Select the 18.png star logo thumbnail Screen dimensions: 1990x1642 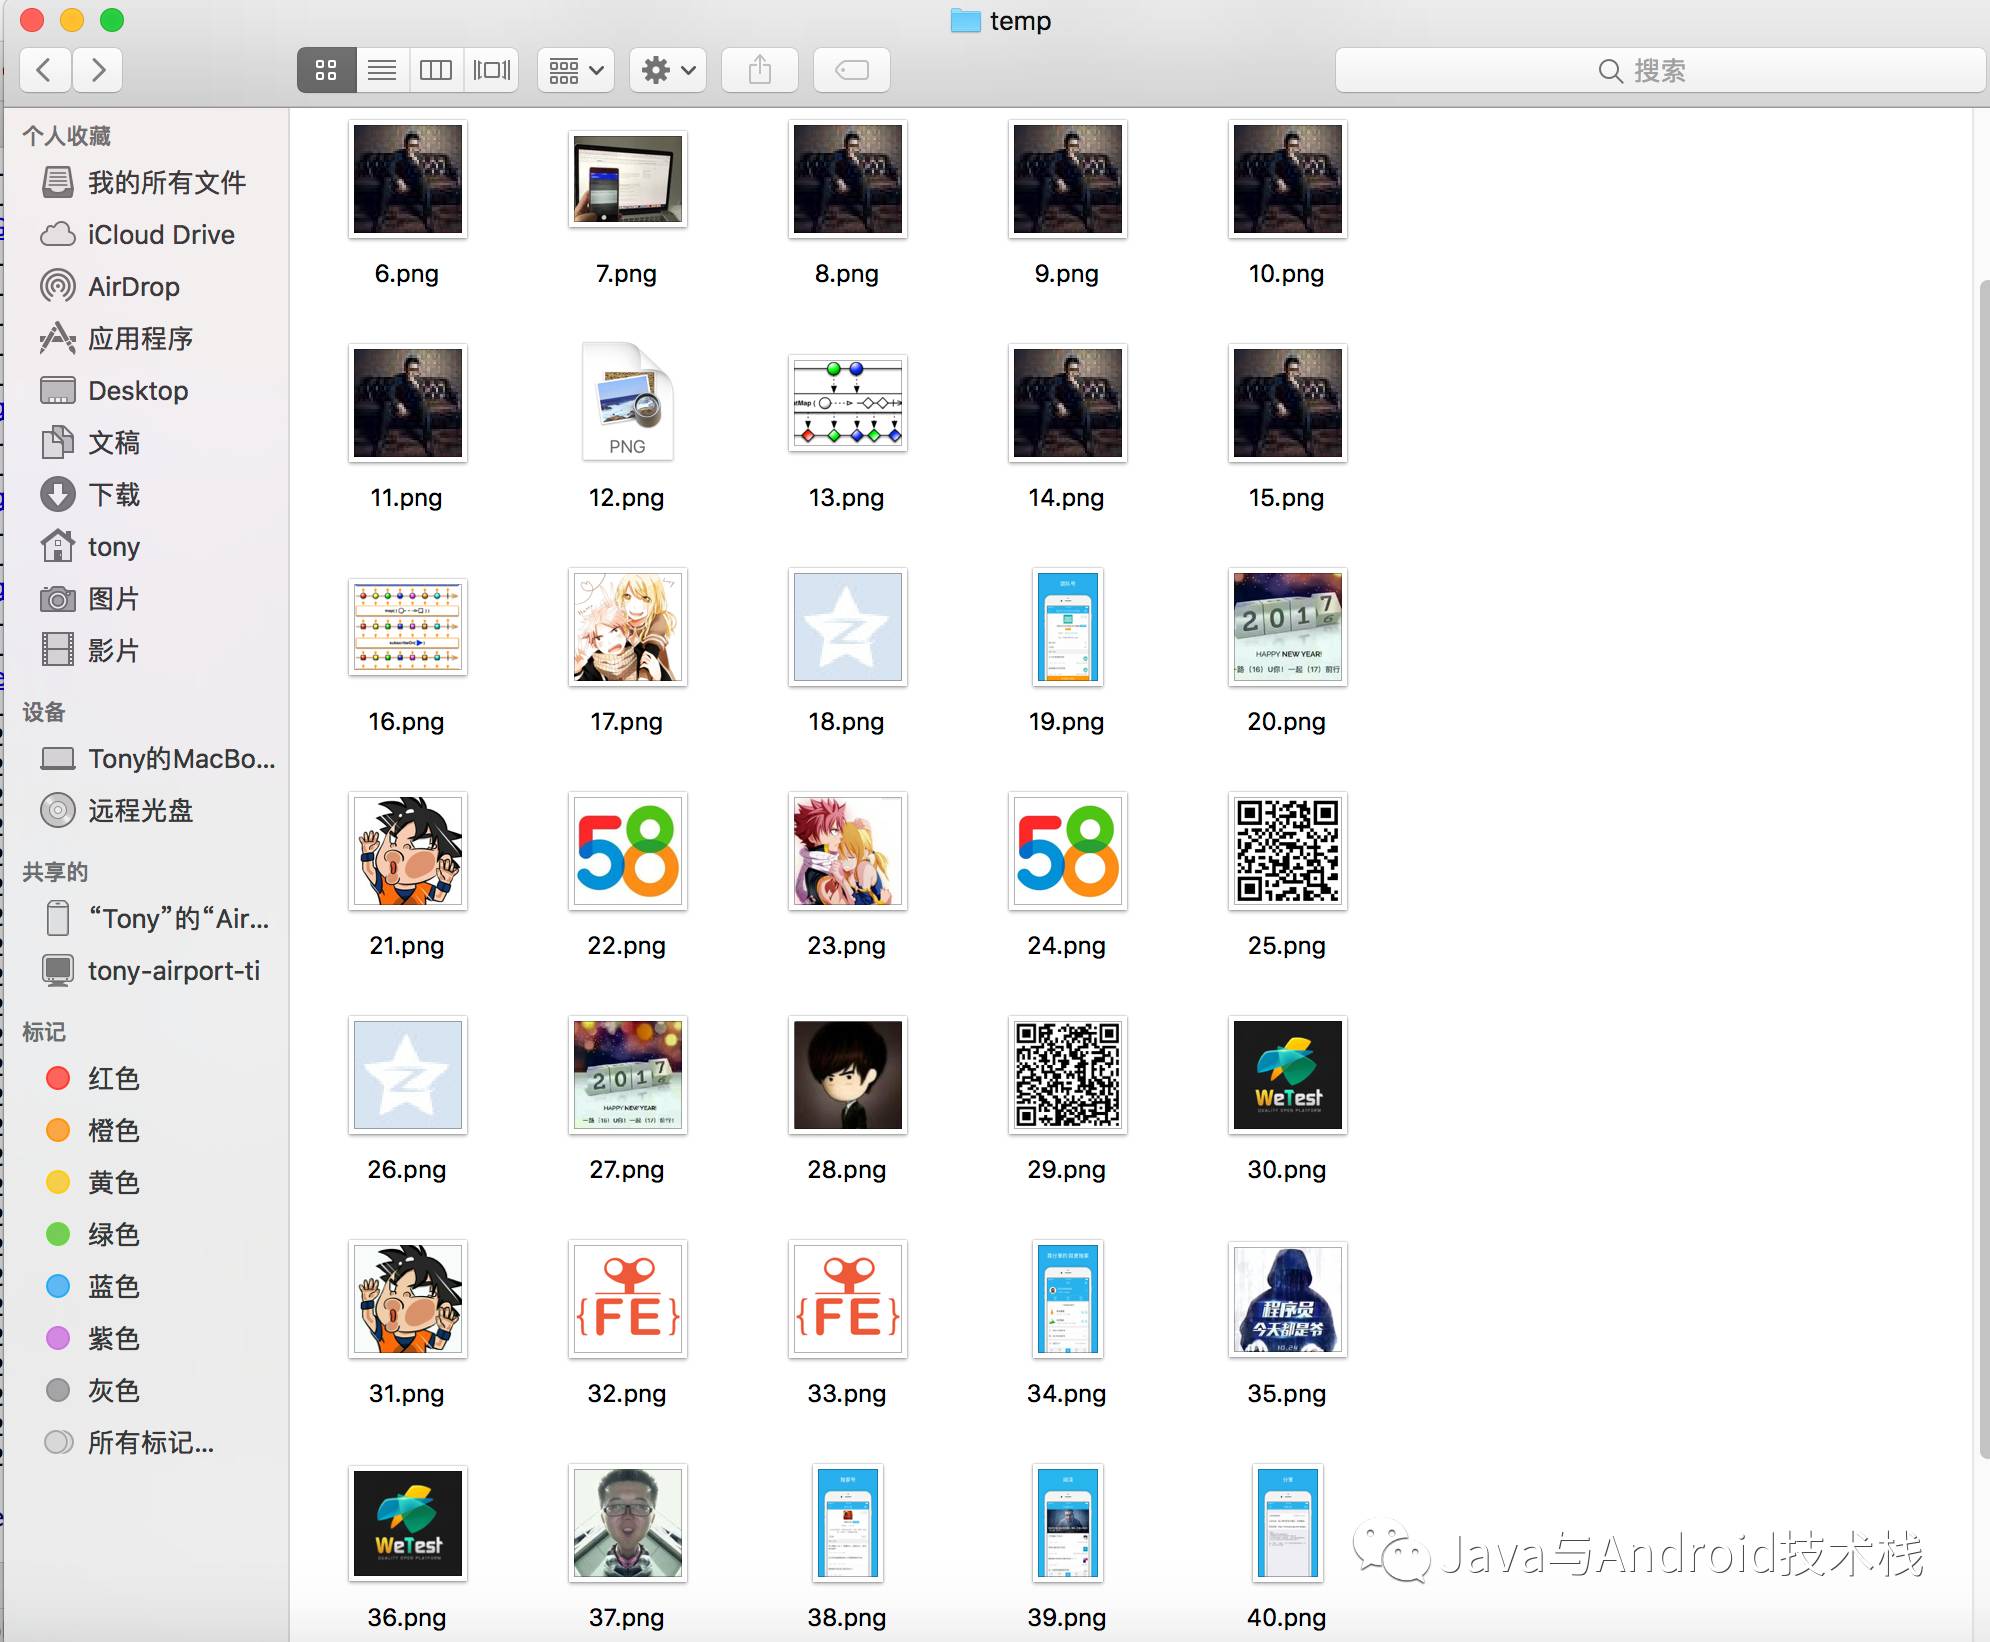pyautogui.click(x=848, y=627)
